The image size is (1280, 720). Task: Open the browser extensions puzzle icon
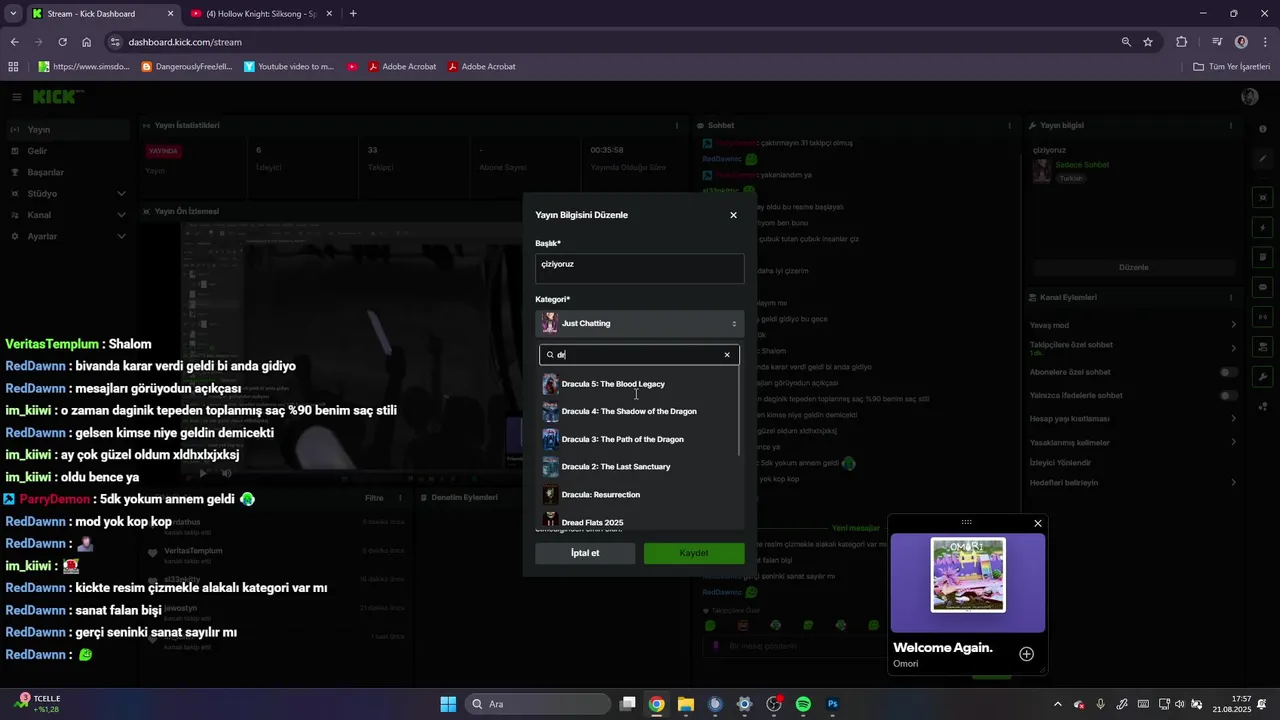(x=1182, y=42)
